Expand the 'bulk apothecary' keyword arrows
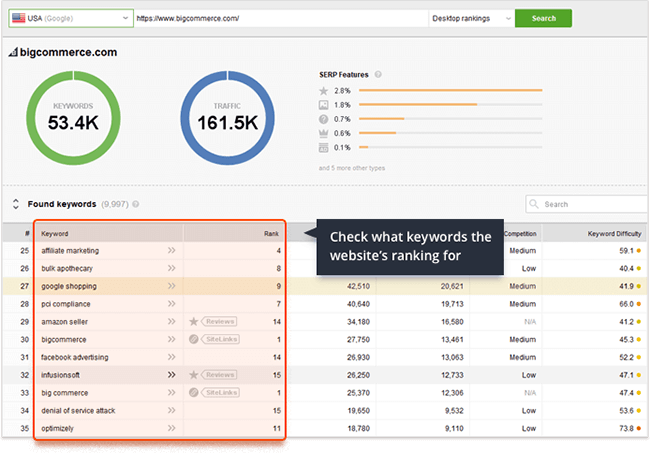The height and width of the screenshot is (453, 650). click(172, 268)
